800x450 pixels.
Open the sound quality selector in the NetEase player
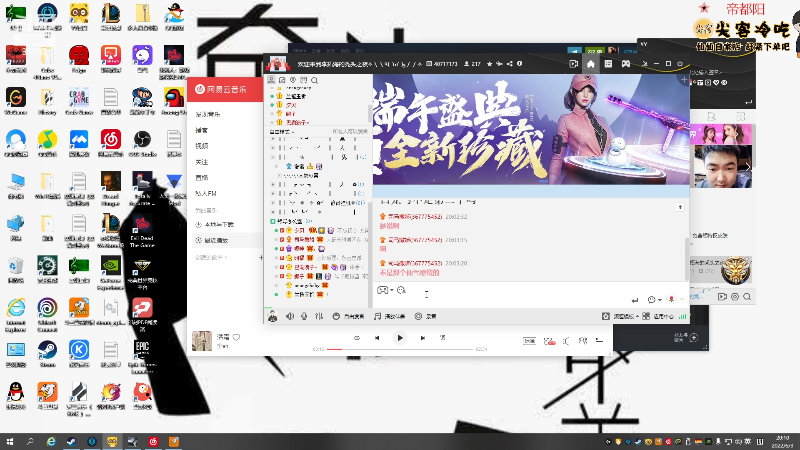(529, 341)
